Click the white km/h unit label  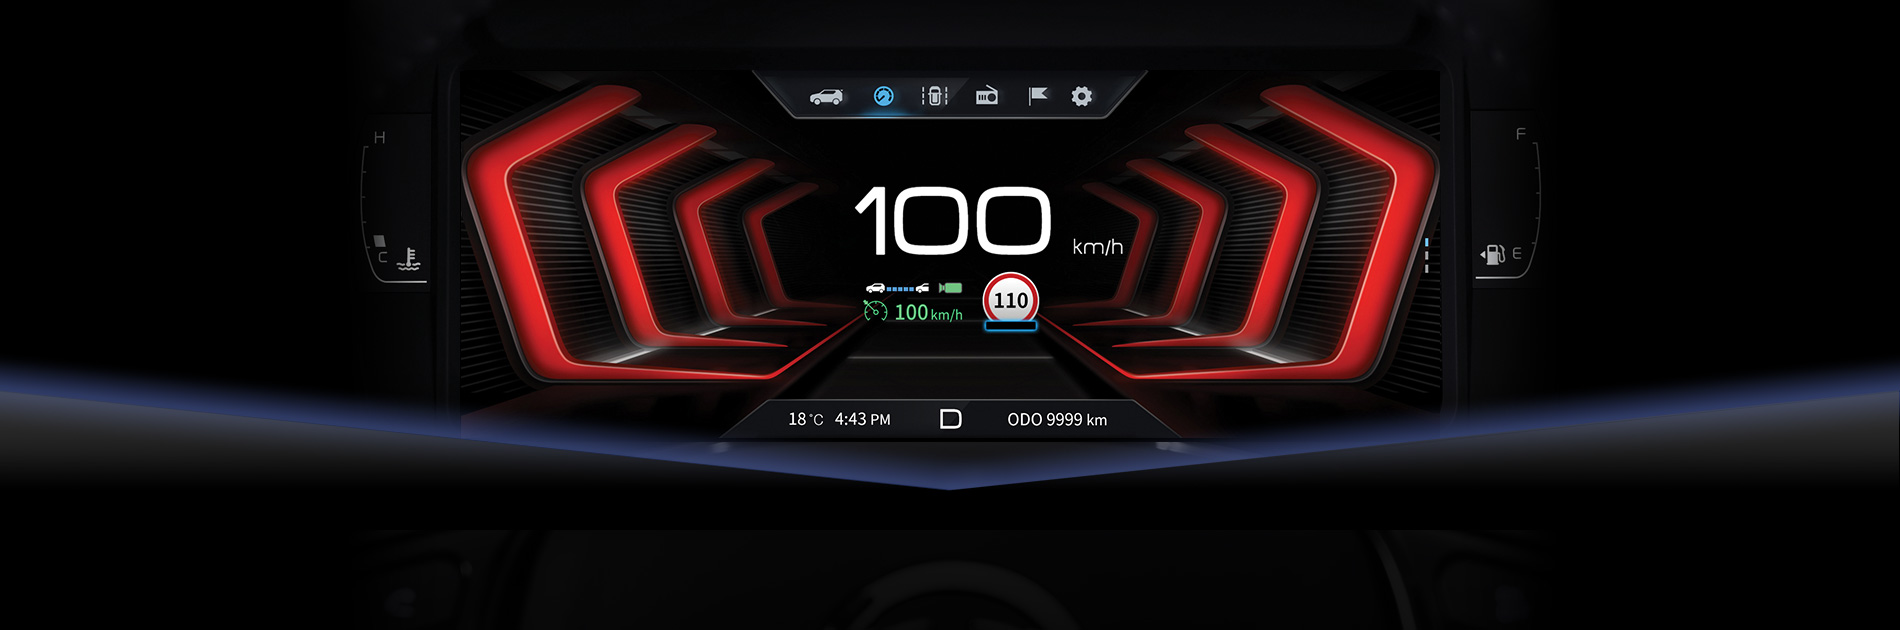click(x=1098, y=246)
